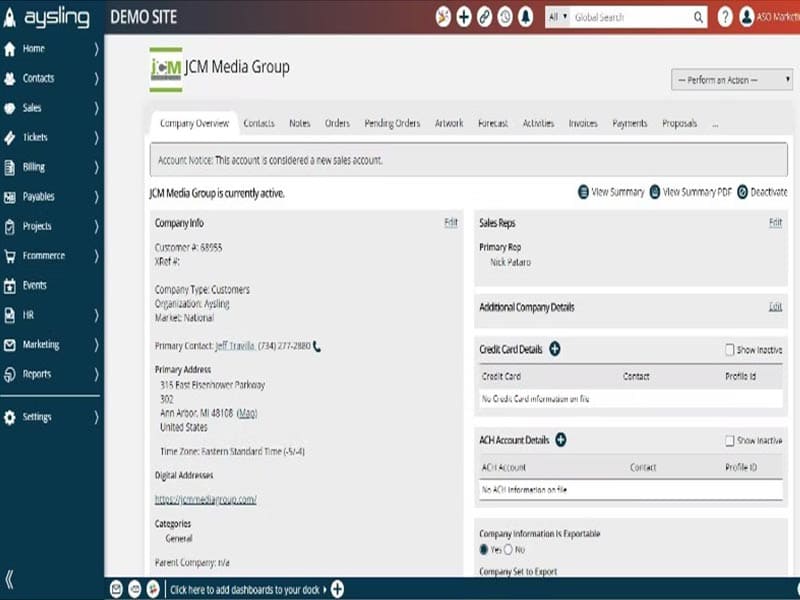Click into the Global Search field
The width and height of the screenshot is (800, 600).
tap(630, 17)
